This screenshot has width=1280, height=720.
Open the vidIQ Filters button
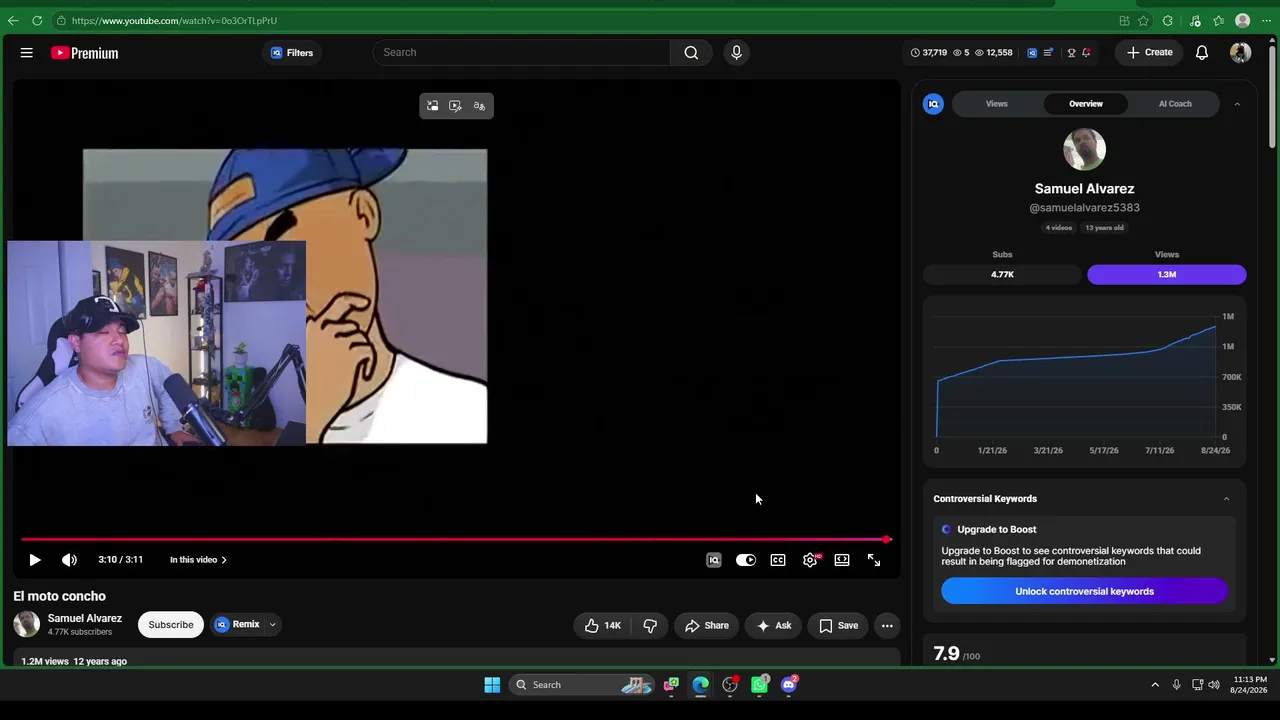pyautogui.click(x=292, y=53)
